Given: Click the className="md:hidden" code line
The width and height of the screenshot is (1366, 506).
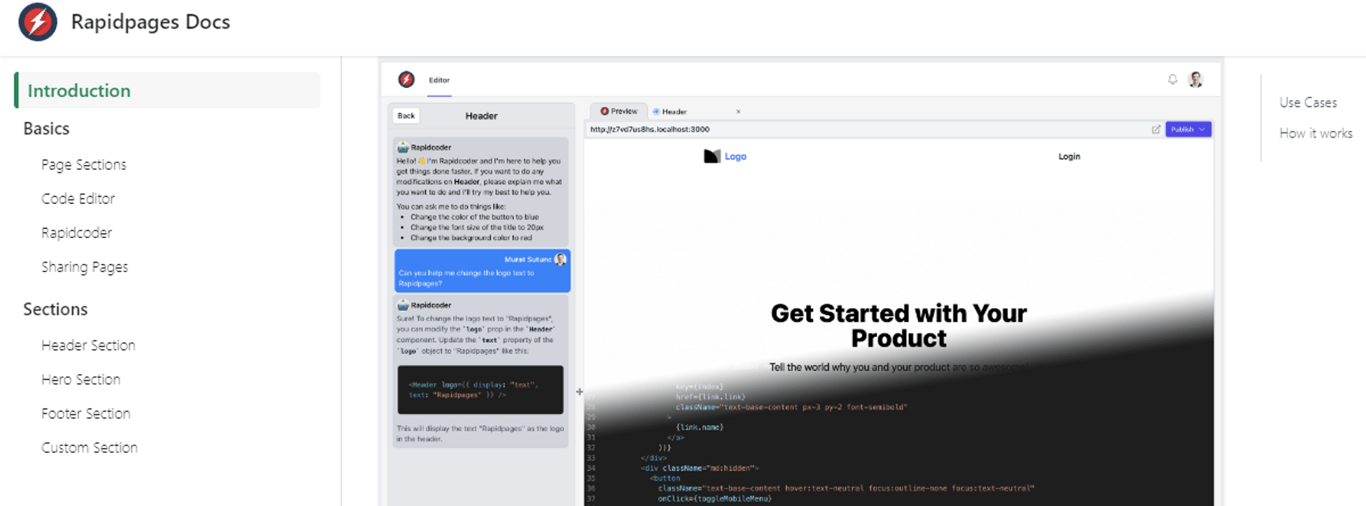Looking at the screenshot, I should 700,467.
